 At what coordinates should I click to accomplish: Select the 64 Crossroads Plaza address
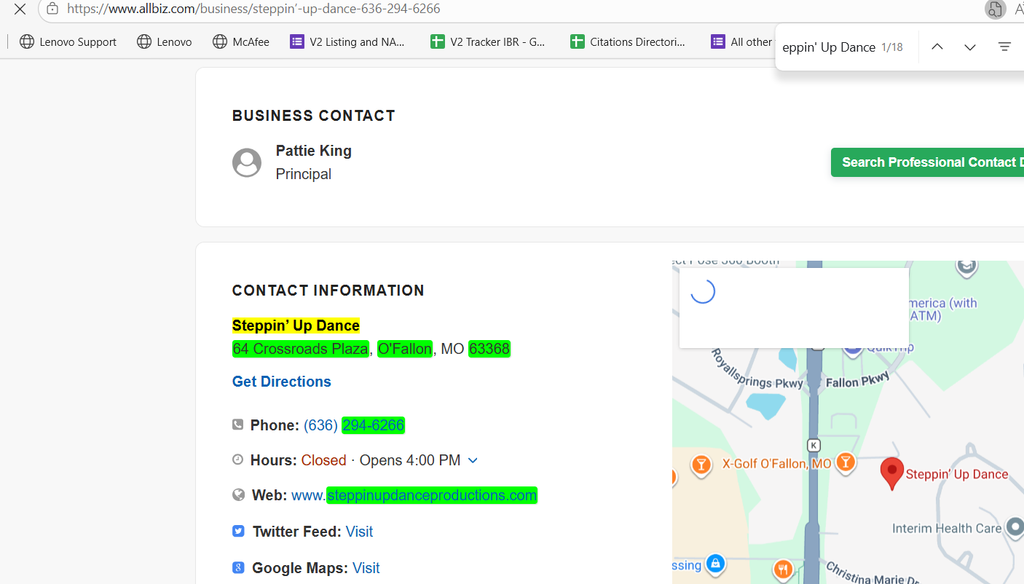tap(300, 349)
